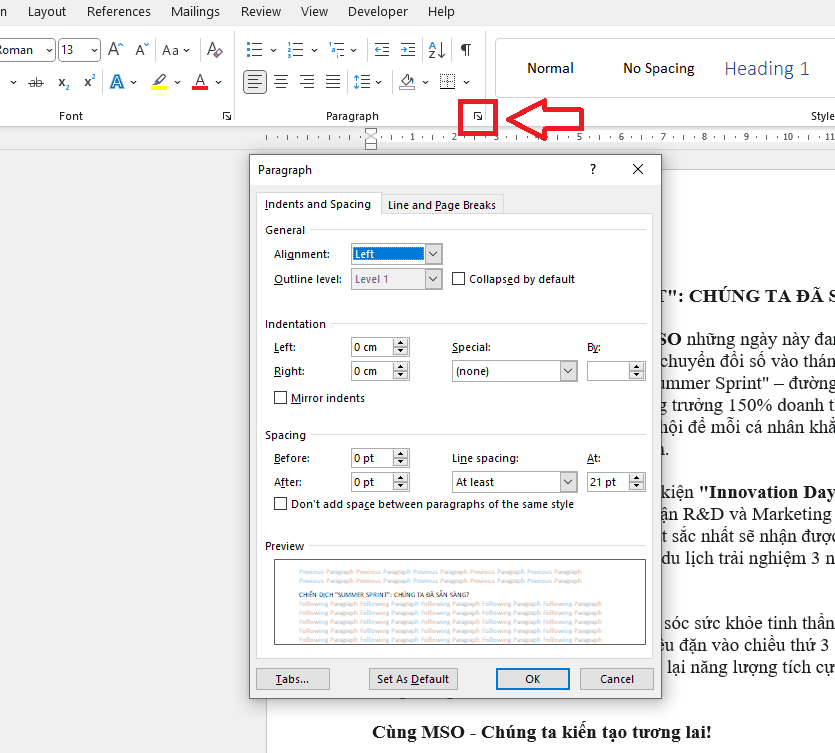
Task: Enable Mirror indents checkbox
Action: tap(281, 398)
